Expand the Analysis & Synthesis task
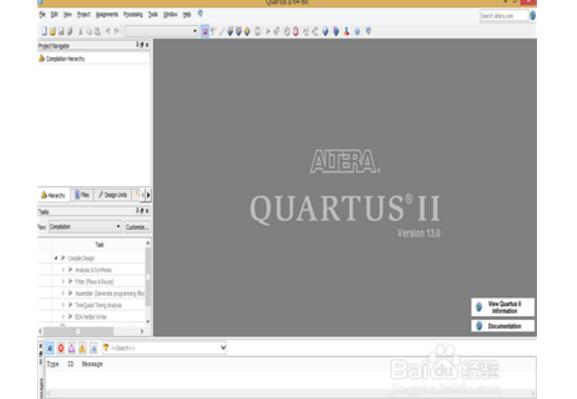577x399 pixels. [63, 270]
